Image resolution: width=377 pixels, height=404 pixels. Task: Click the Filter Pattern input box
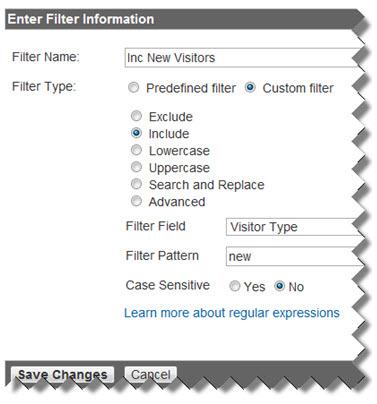click(294, 256)
